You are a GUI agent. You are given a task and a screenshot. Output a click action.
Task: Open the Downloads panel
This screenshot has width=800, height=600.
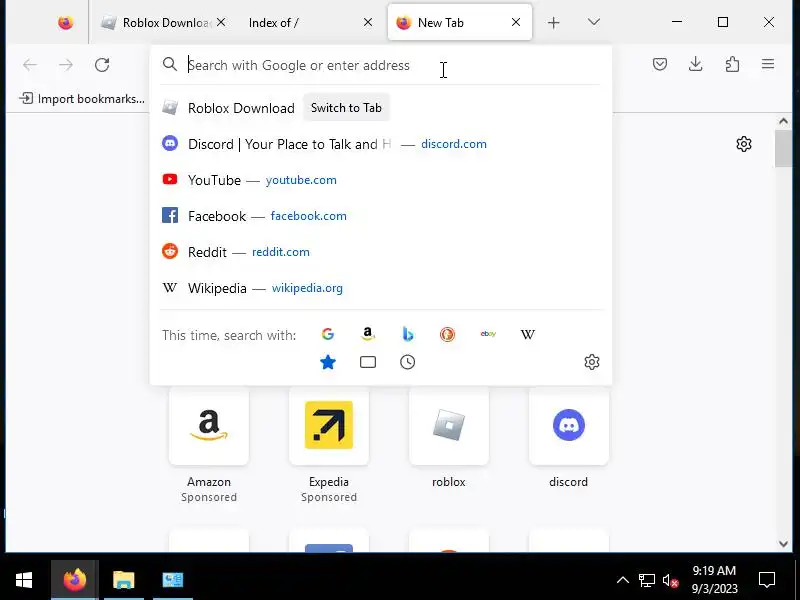click(695, 64)
